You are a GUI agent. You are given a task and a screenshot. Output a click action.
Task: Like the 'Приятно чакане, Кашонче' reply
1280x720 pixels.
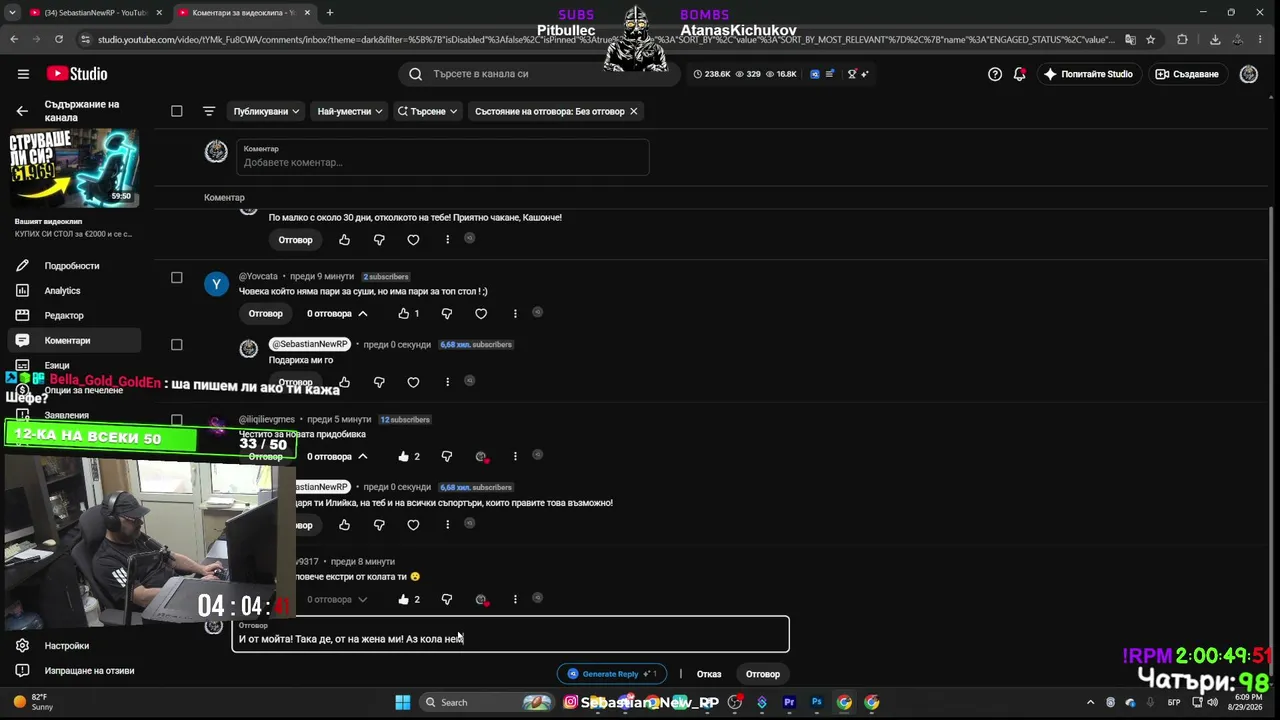point(345,240)
